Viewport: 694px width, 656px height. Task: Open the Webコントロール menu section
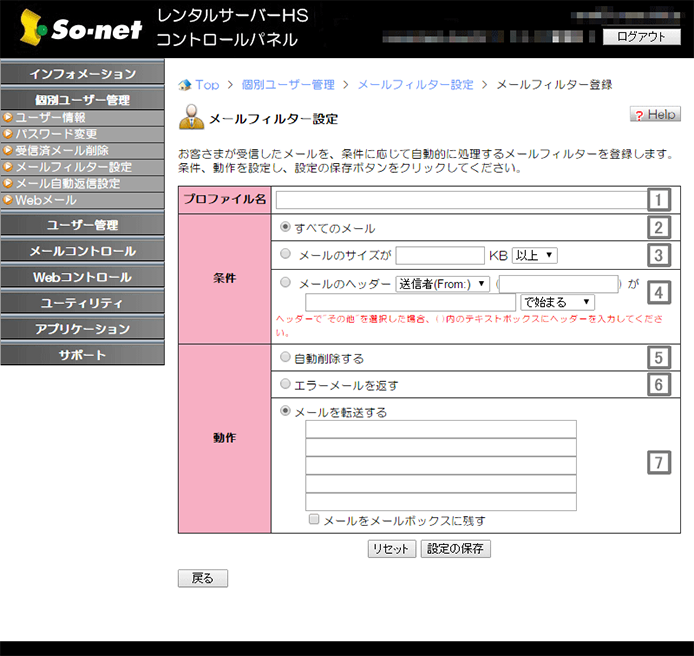pos(82,277)
